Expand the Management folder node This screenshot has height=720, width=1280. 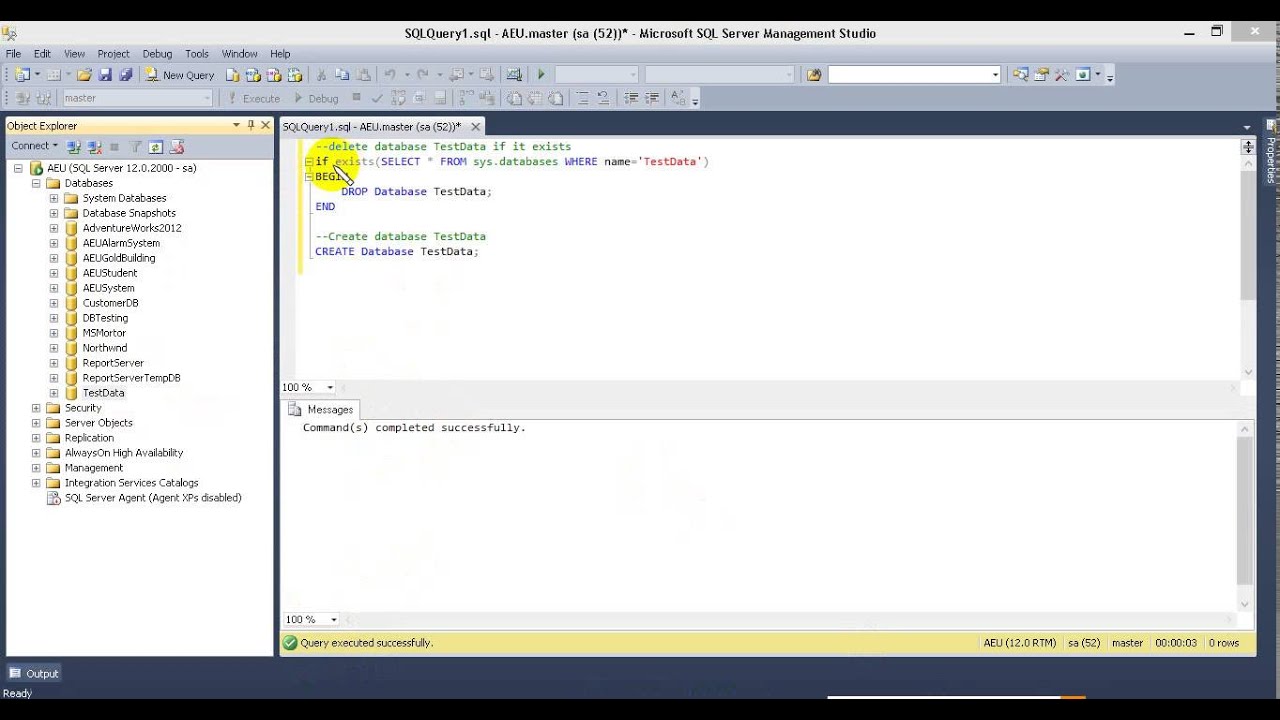36,468
